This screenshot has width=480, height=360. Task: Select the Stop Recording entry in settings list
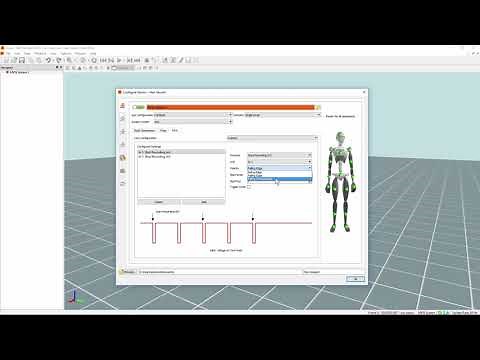(x=181, y=156)
